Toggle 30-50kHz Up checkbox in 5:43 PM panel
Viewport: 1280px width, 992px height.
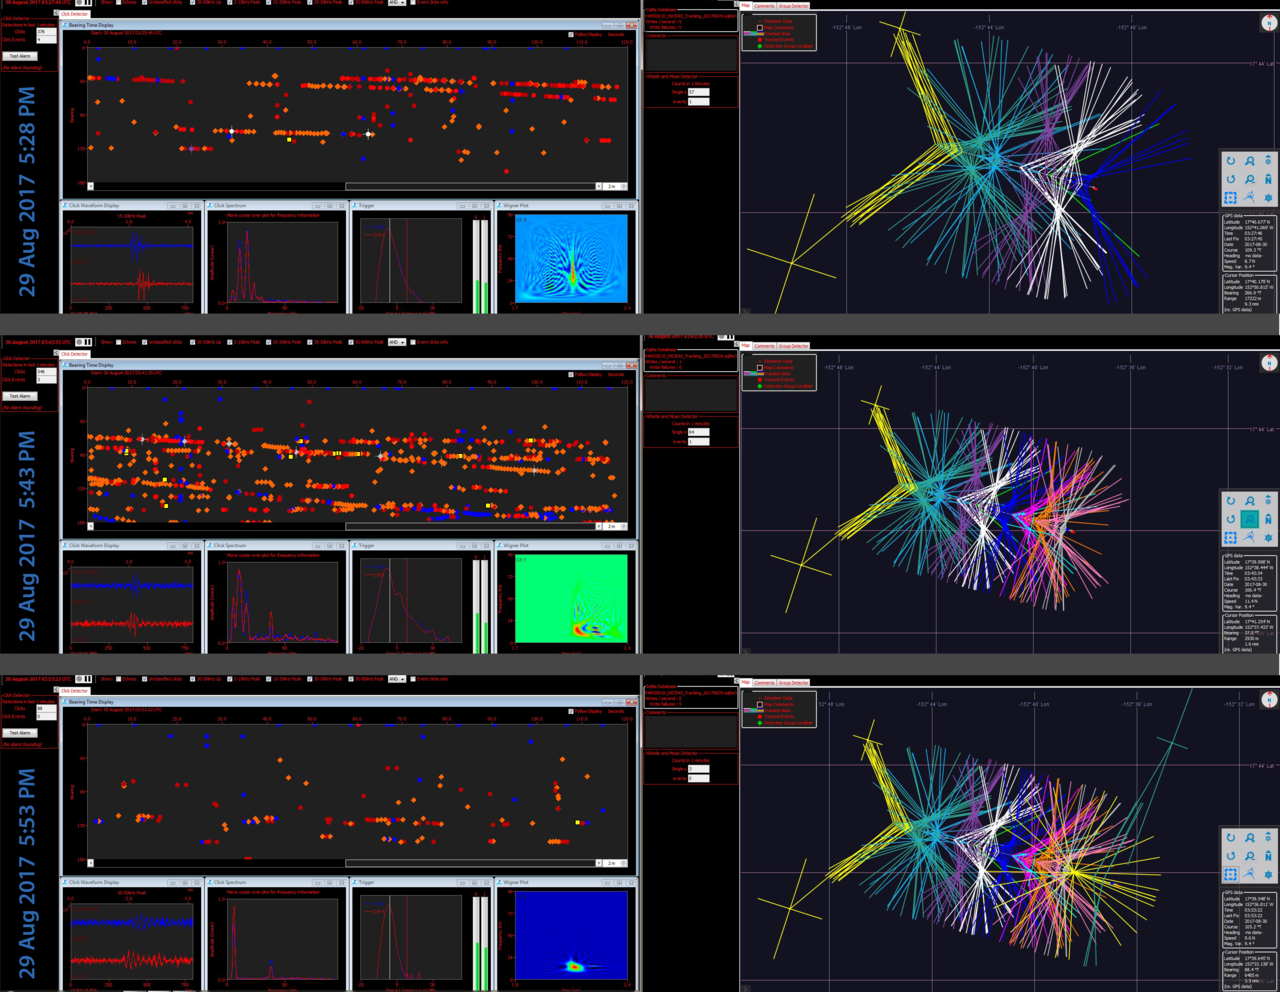[193, 342]
